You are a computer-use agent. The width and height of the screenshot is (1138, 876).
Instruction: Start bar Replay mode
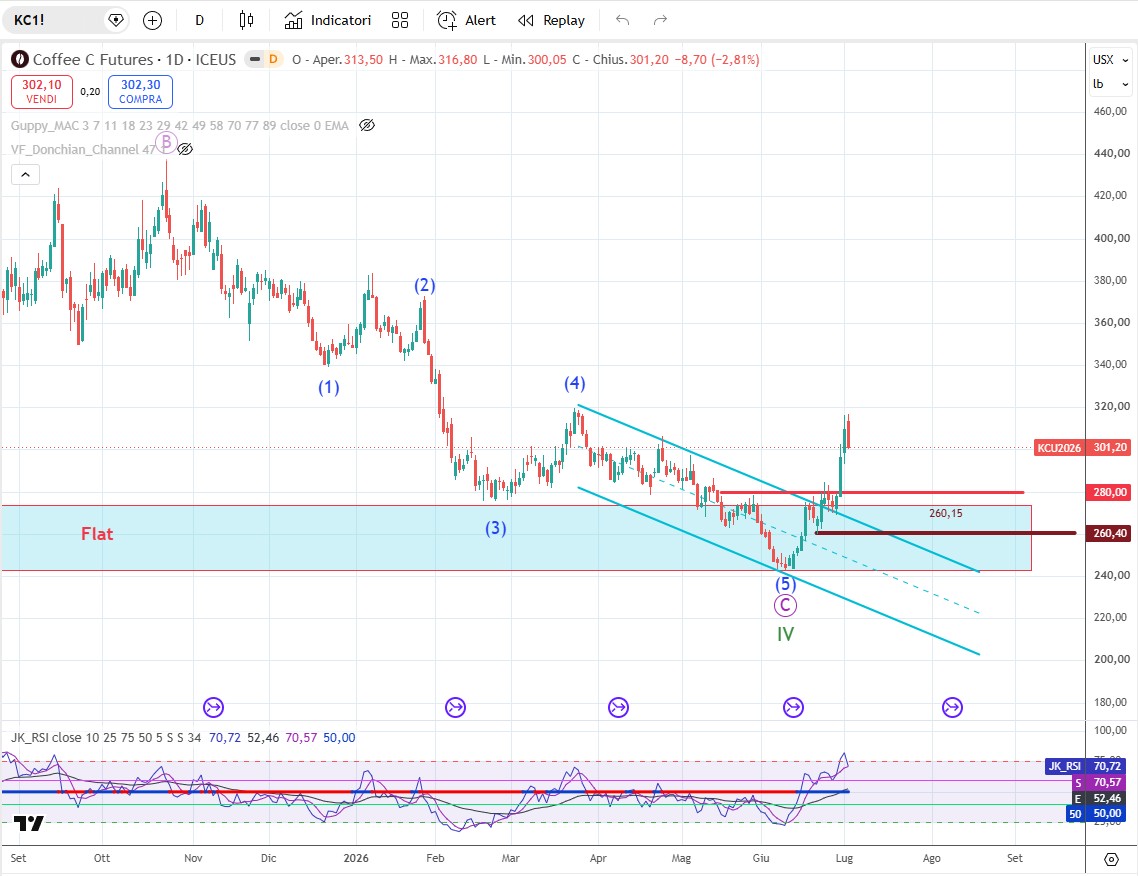click(552, 20)
